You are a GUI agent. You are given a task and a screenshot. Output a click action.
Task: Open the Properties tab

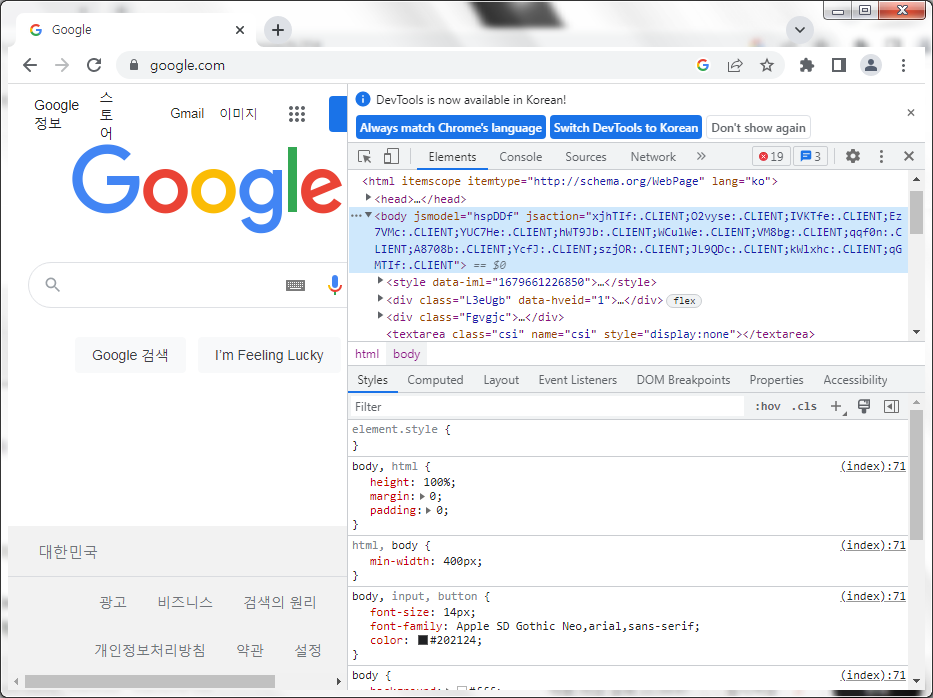[x=776, y=380]
